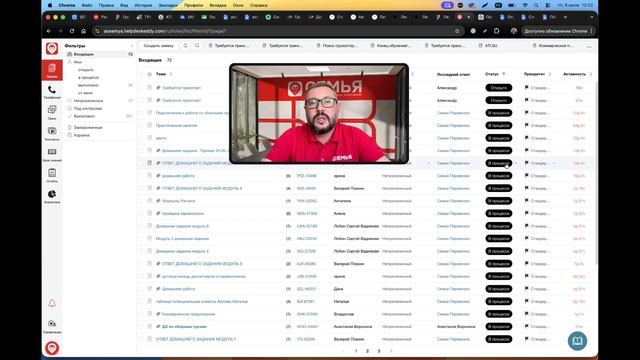
Task: Click priority flag in Владислав row
Action: click(x=527, y=314)
